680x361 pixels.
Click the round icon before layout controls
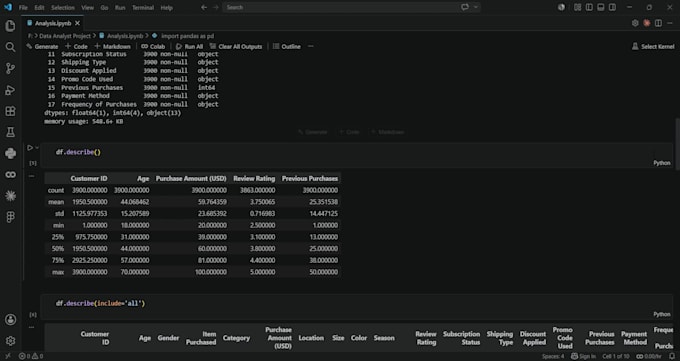click(562, 7)
